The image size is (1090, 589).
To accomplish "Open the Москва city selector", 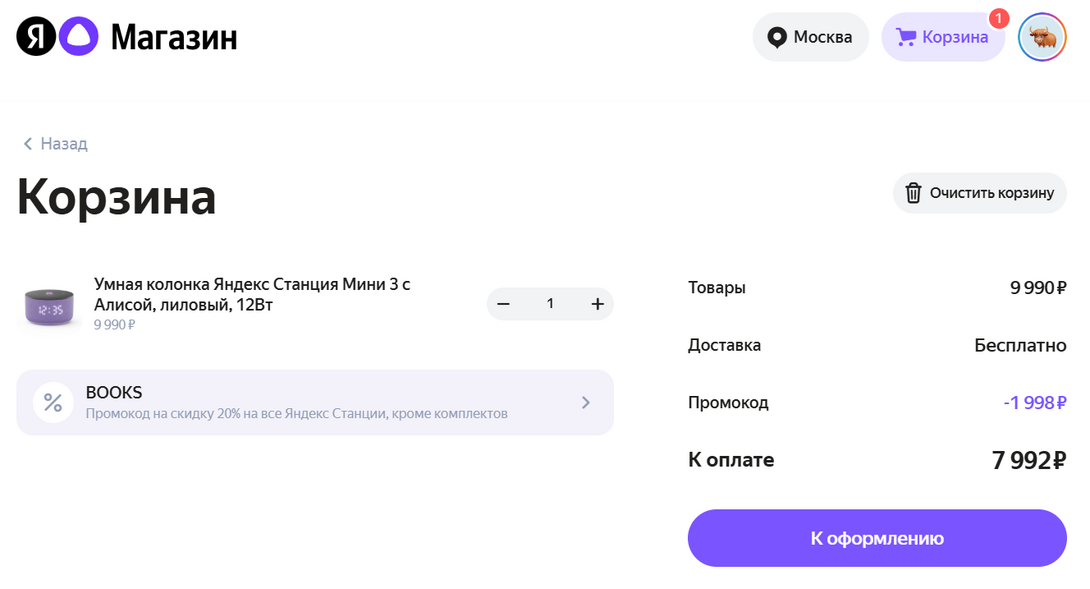I will point(811,37).
